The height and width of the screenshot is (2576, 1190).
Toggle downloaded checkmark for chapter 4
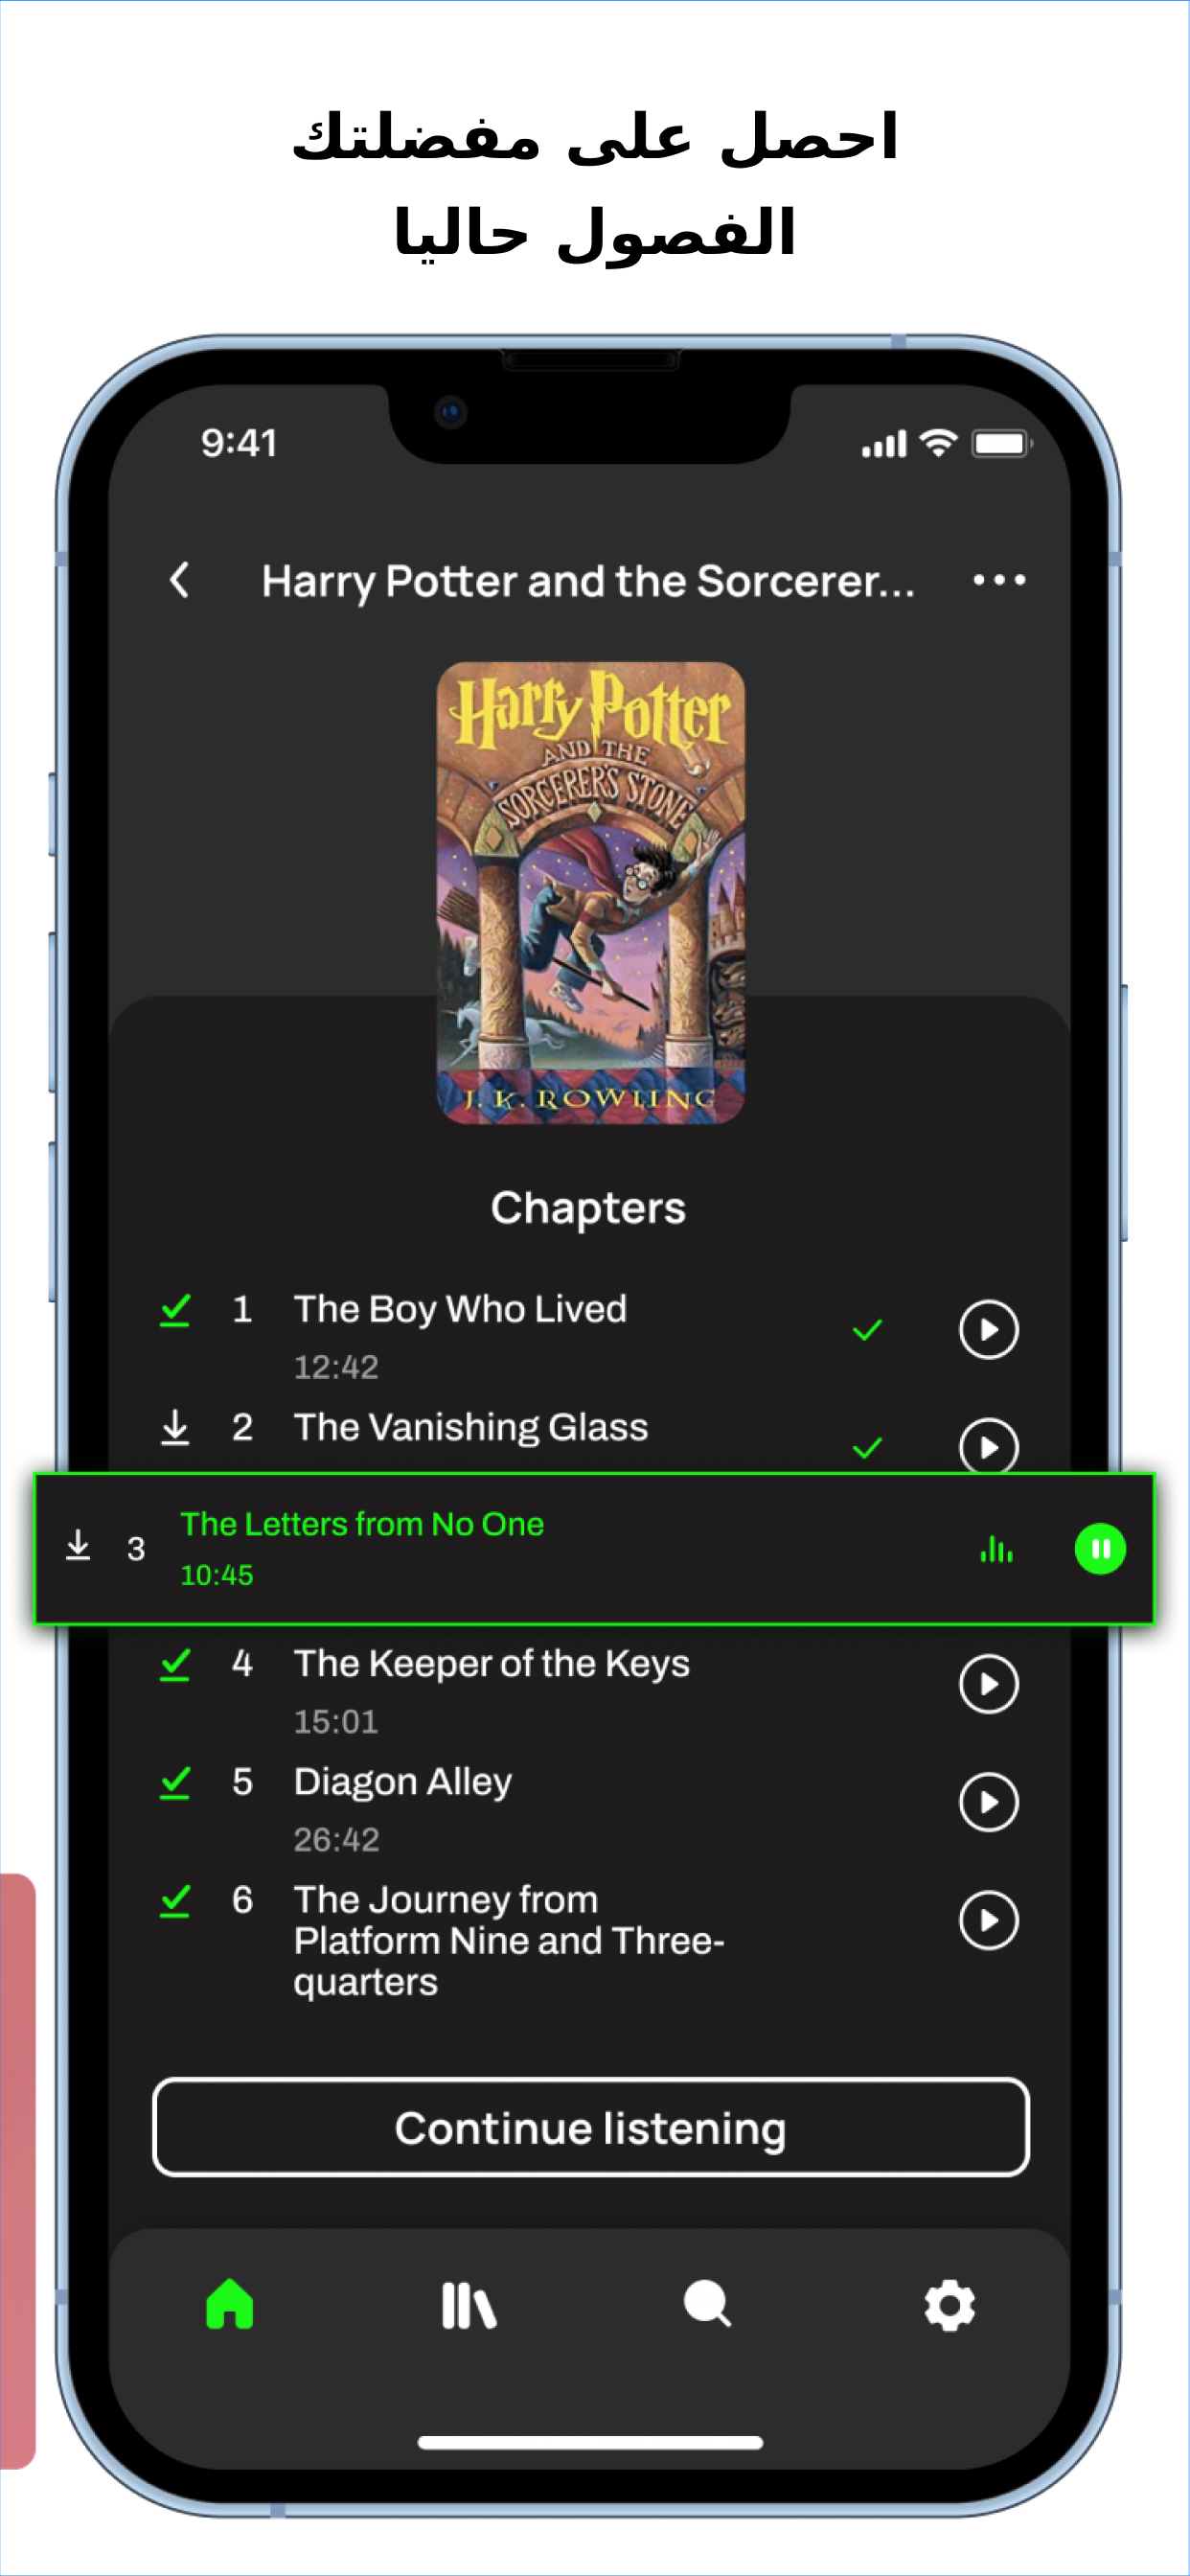[175, 1664]
